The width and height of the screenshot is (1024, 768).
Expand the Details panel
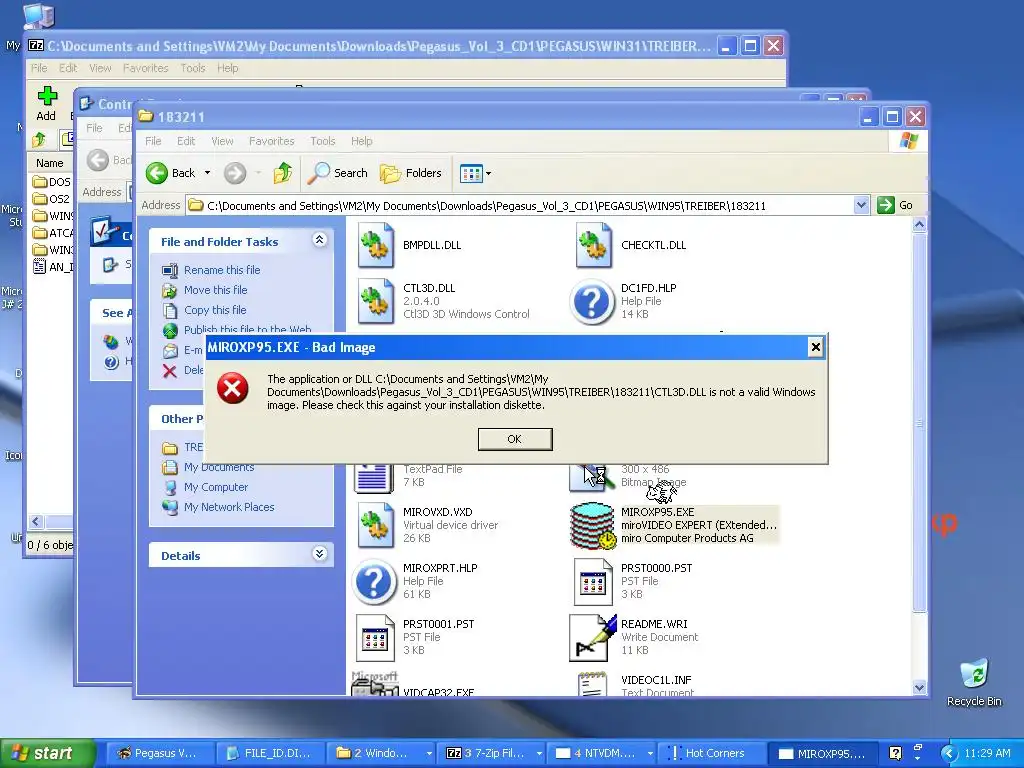tap(319, 554)
